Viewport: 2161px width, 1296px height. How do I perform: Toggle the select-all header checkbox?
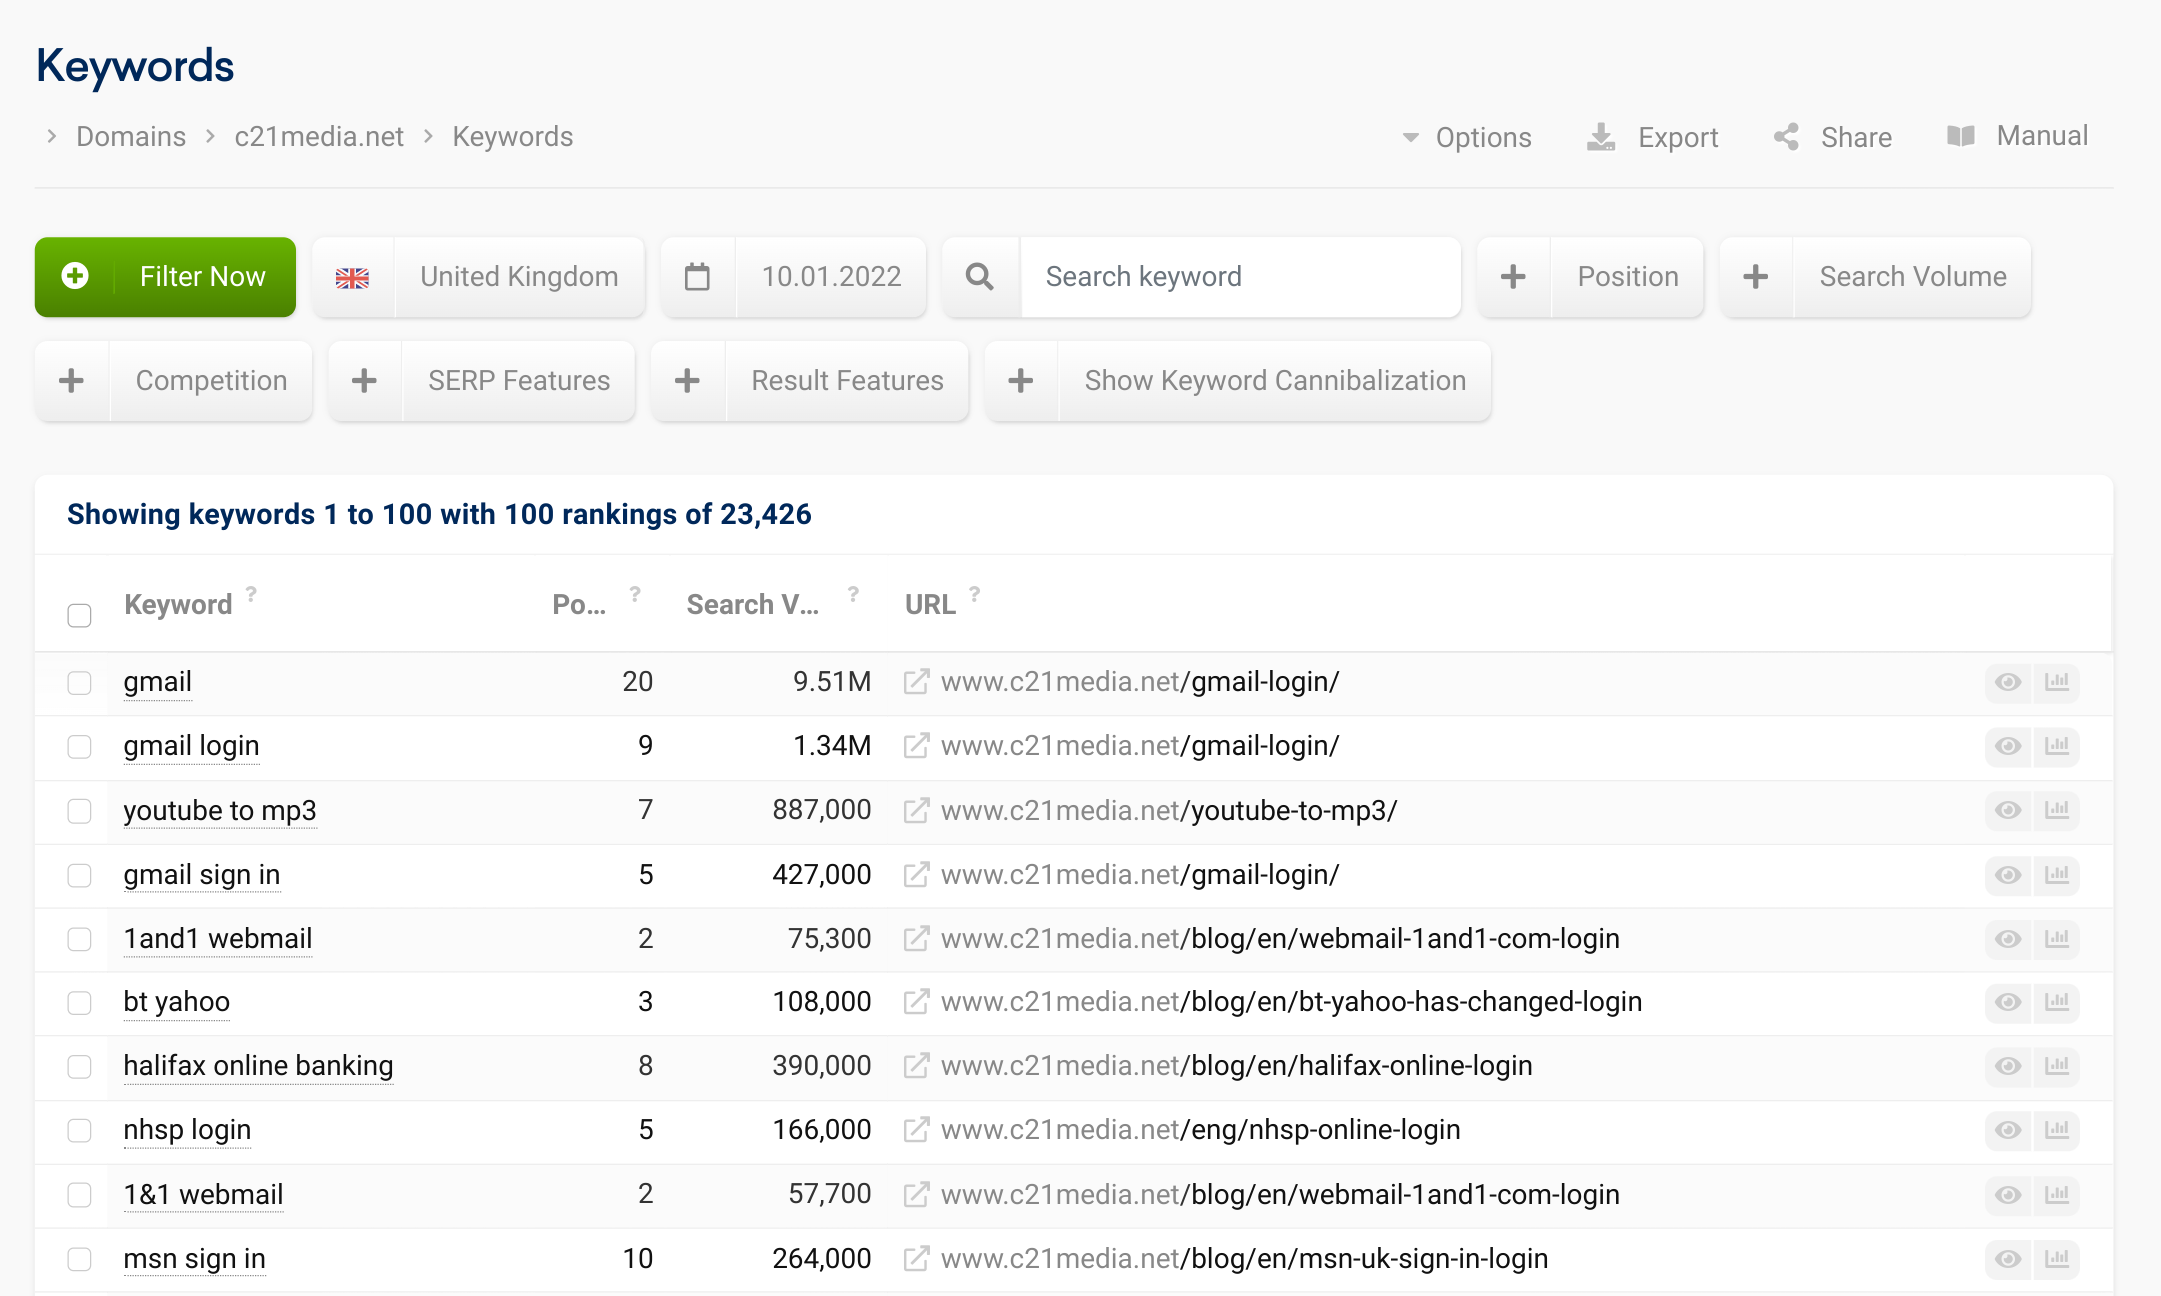(x=79, y=615)
